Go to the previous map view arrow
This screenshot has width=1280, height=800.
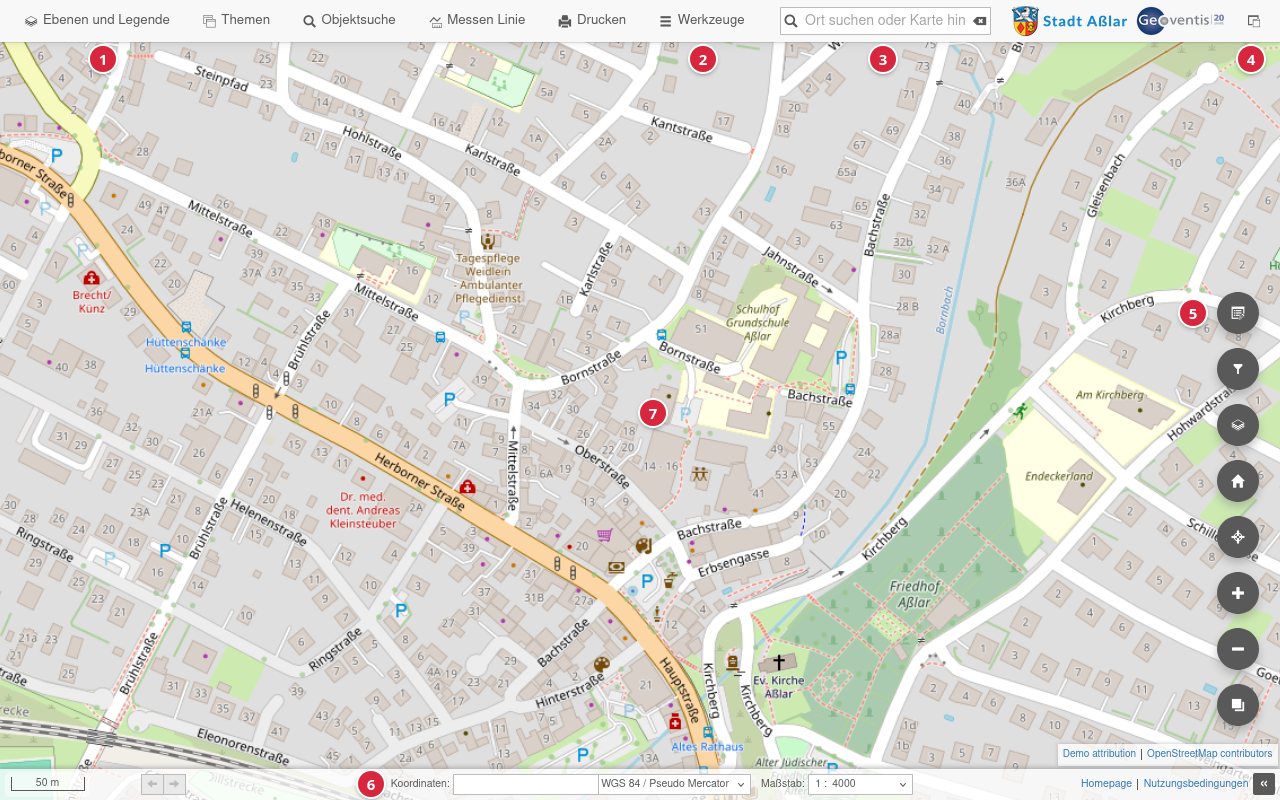click(153, 784)
